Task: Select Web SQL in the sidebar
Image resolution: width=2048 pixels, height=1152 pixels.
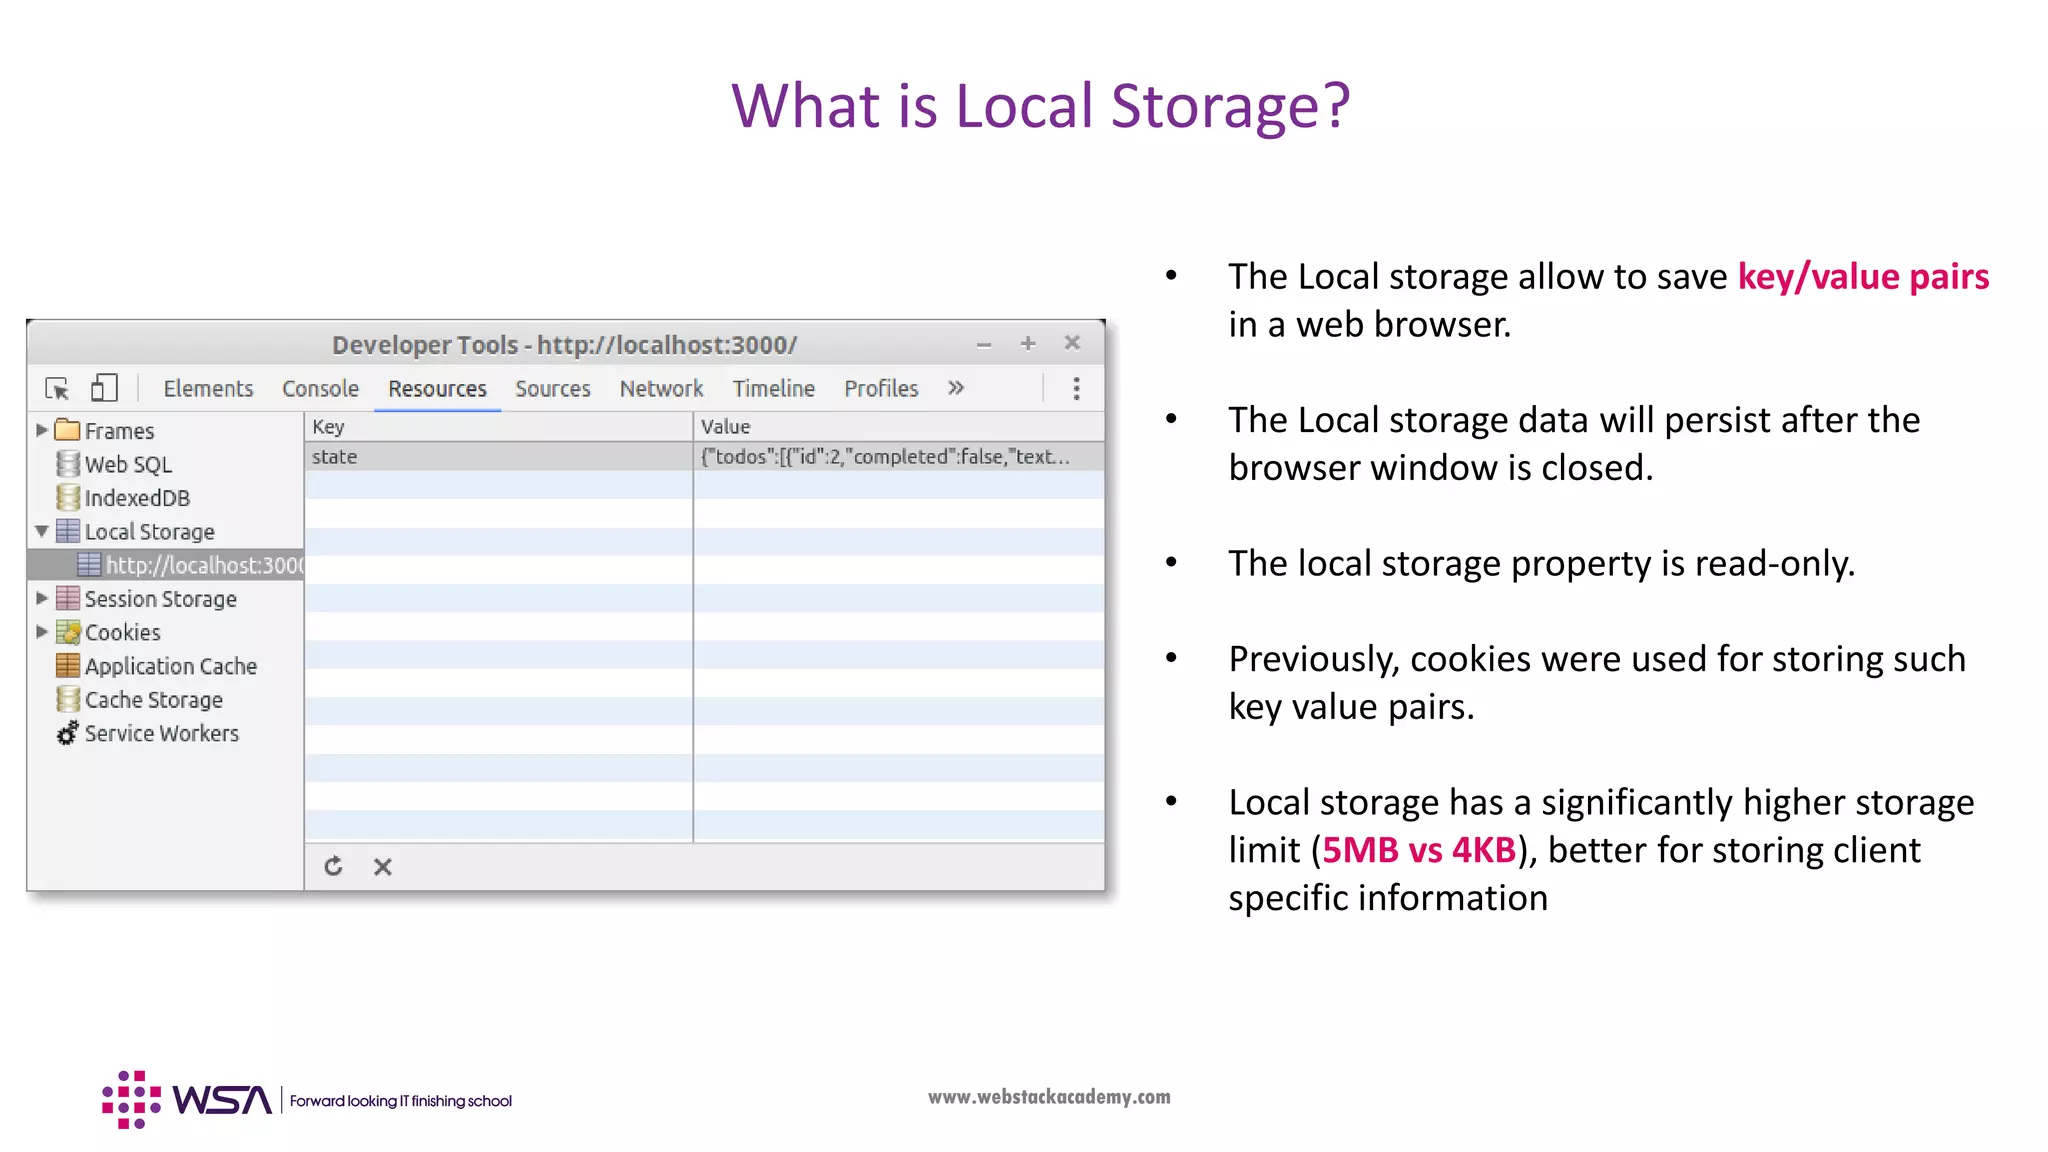Action: coord(128,464)
